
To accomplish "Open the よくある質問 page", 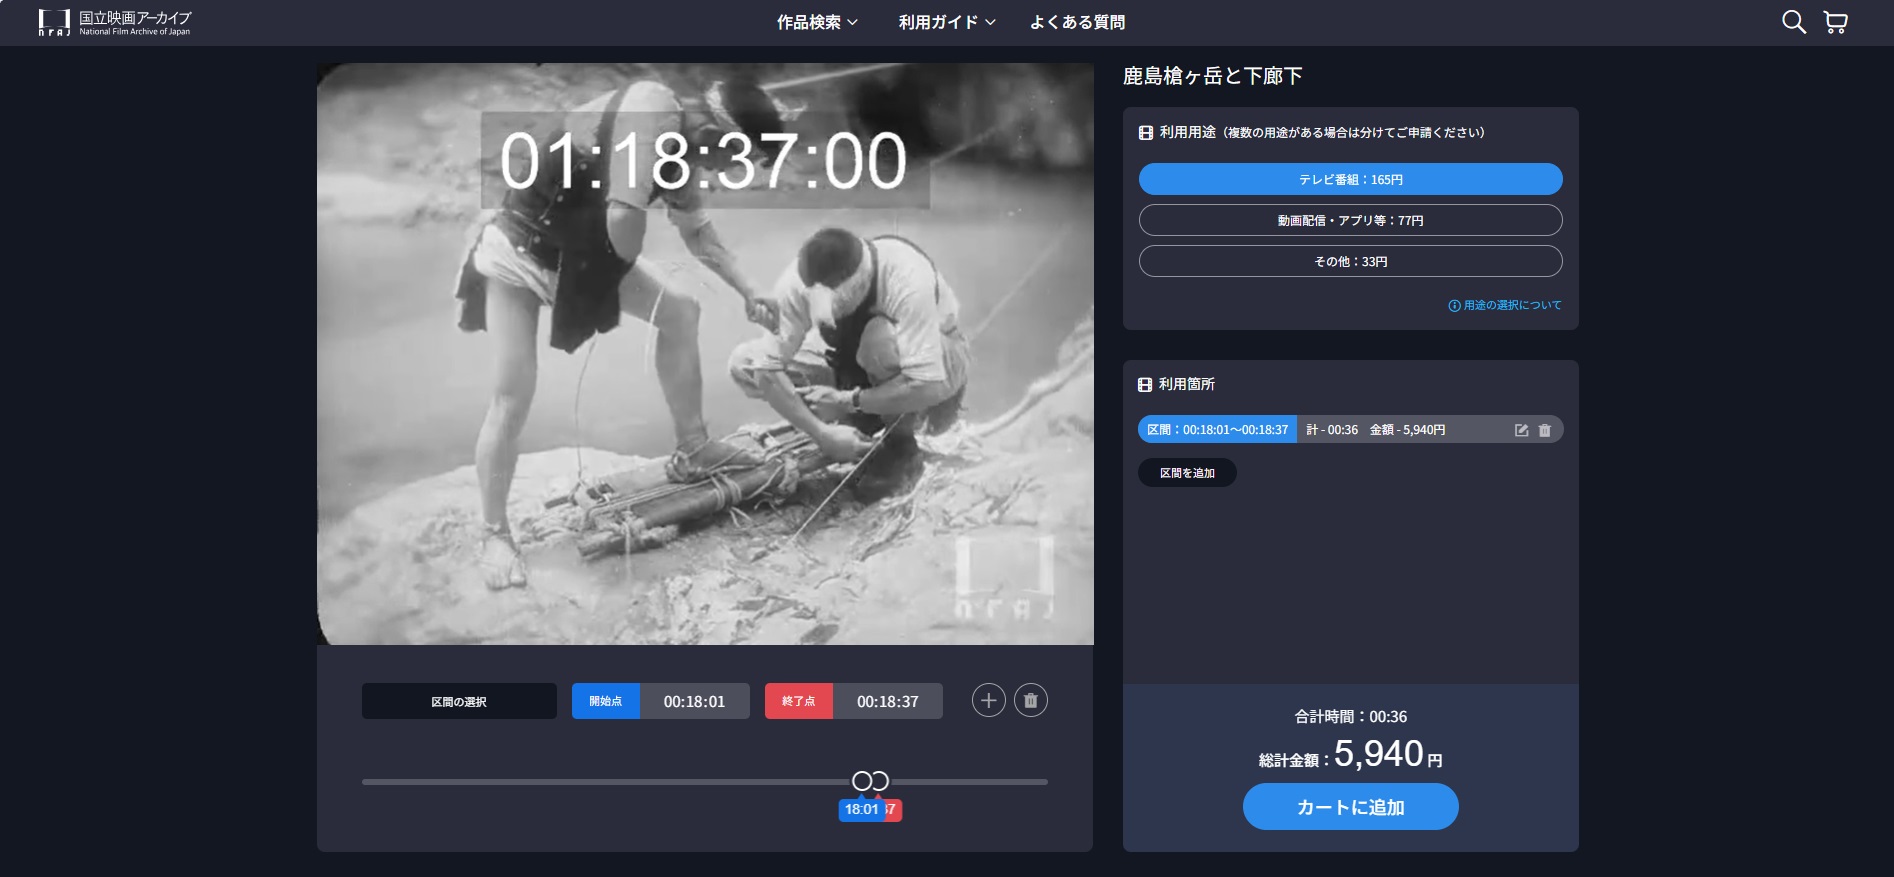I will (1077, 22).
